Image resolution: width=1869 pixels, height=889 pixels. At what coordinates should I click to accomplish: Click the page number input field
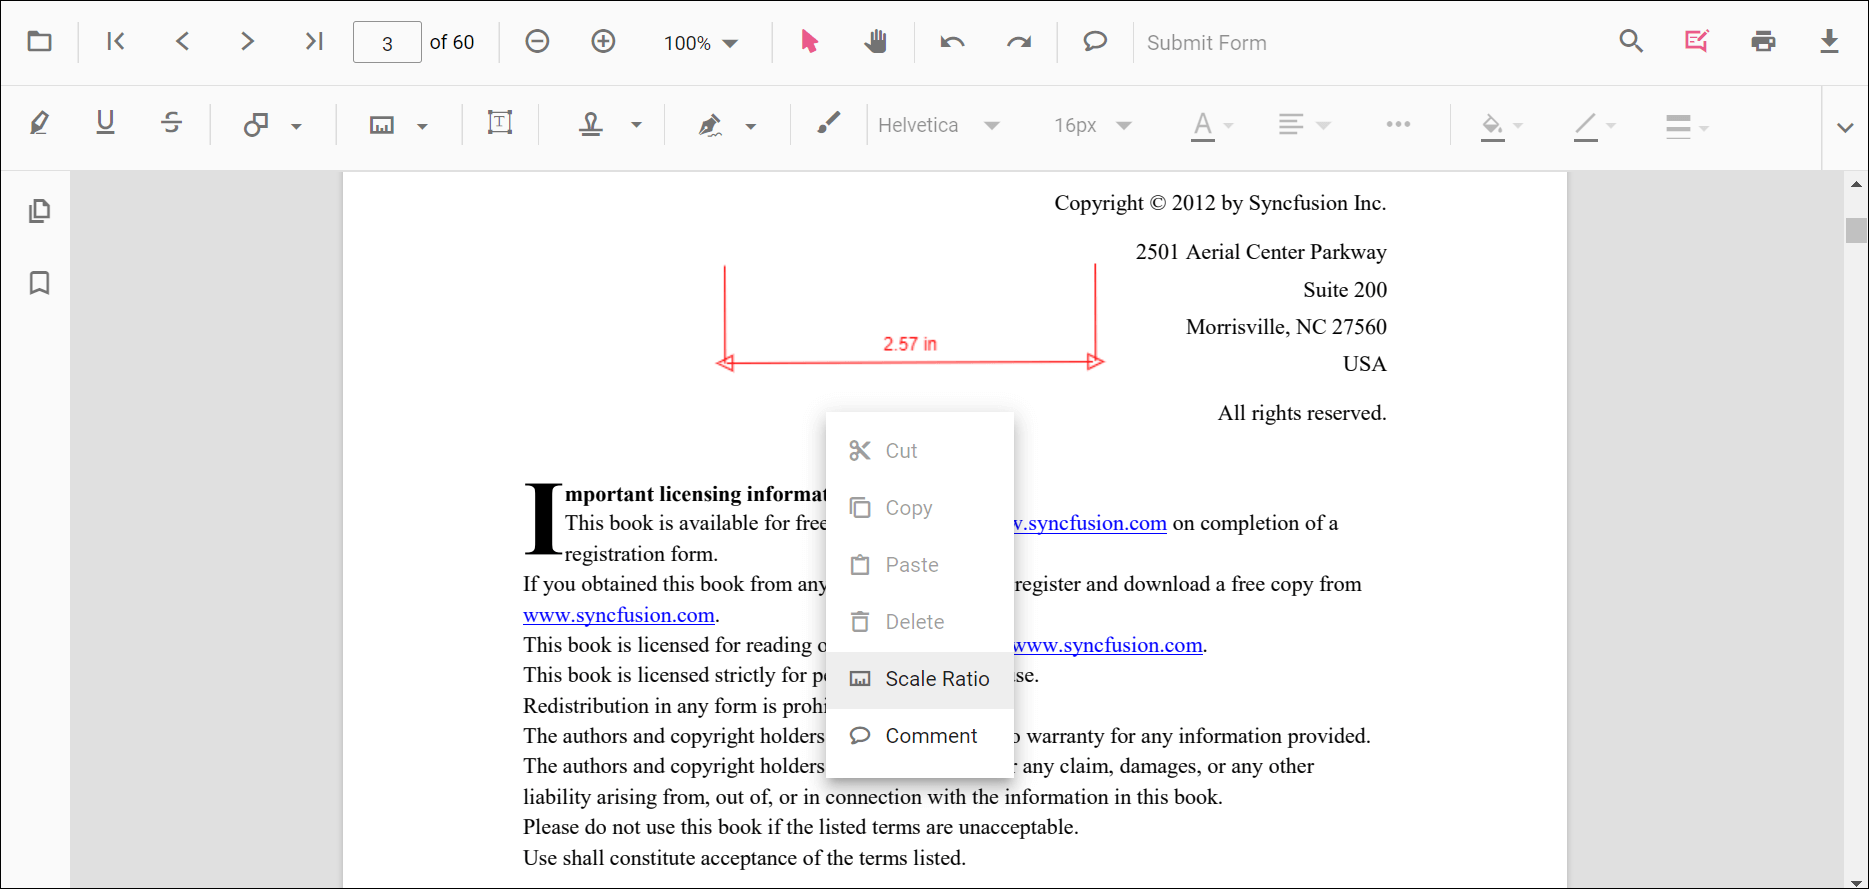point(387,43)
